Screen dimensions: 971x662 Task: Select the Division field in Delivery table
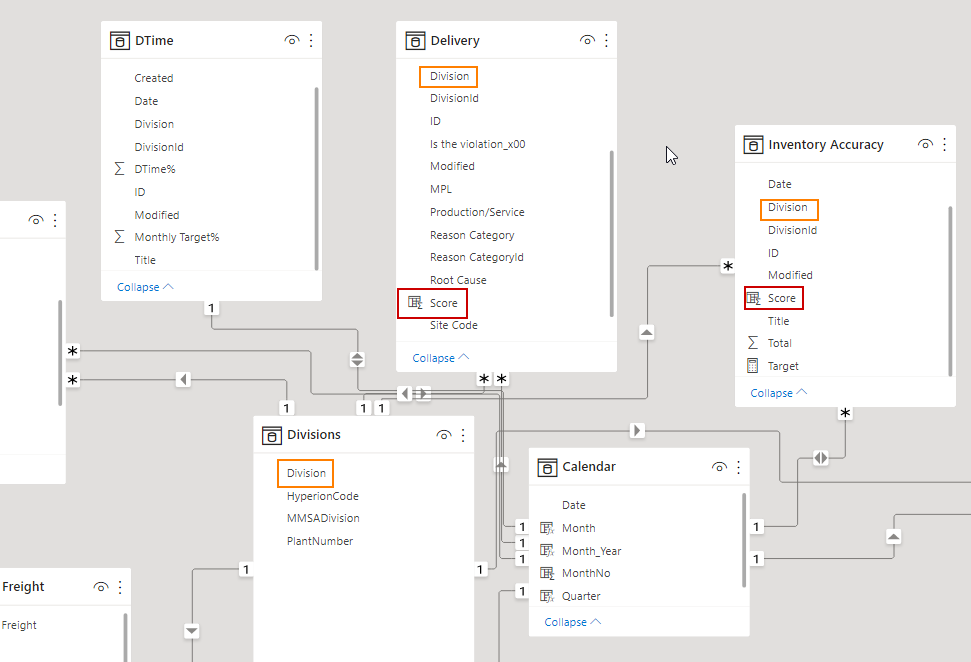(x=449, y=76)
